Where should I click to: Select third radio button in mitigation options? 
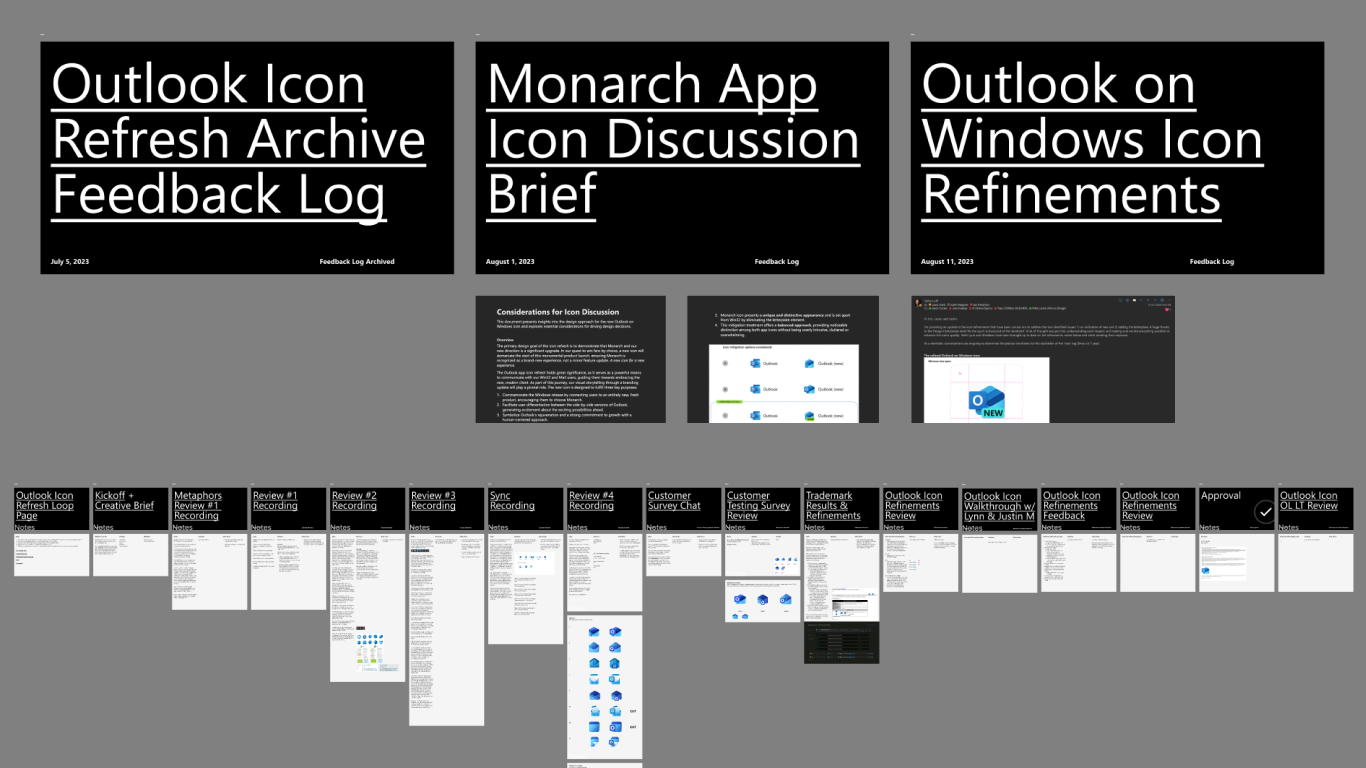point(725,415)
